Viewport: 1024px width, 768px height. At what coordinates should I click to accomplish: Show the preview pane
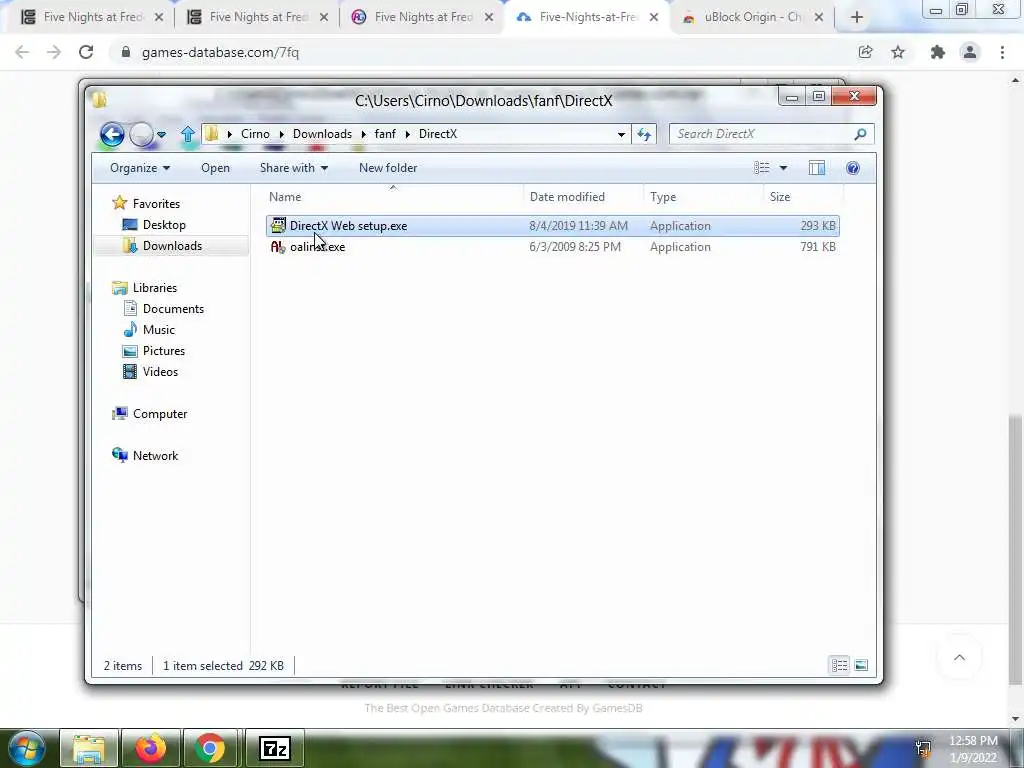click(x=816, y=168)
